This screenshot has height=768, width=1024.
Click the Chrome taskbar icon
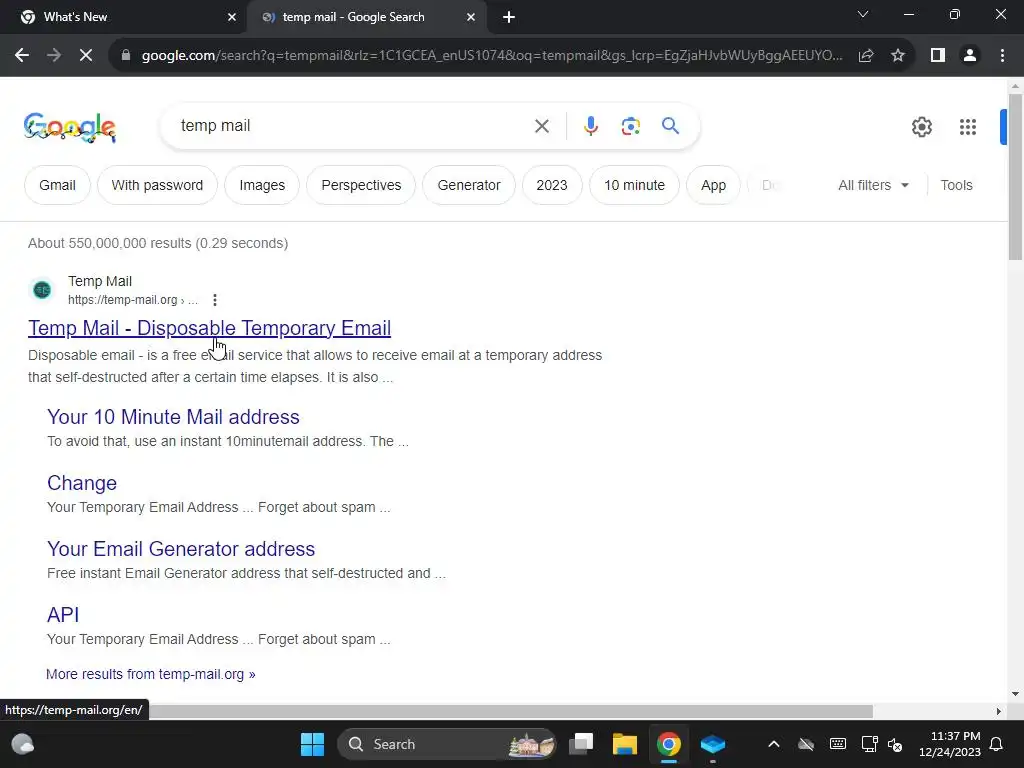coord(668,744)
